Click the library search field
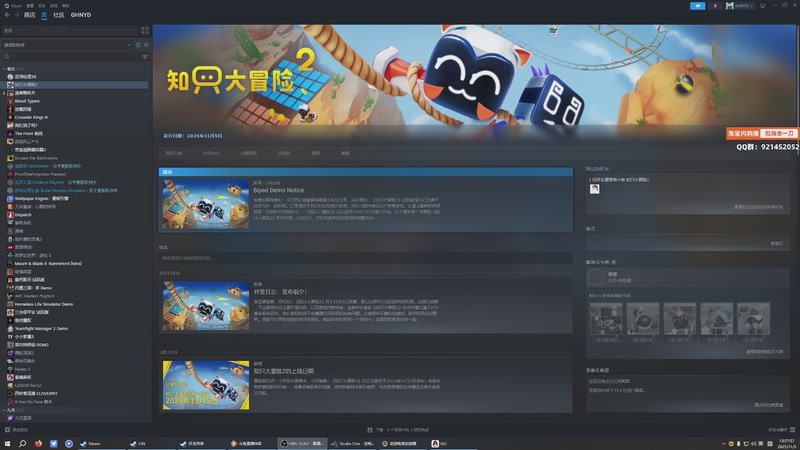This screenshot has width=800, height=450. (x=70, y=57)
